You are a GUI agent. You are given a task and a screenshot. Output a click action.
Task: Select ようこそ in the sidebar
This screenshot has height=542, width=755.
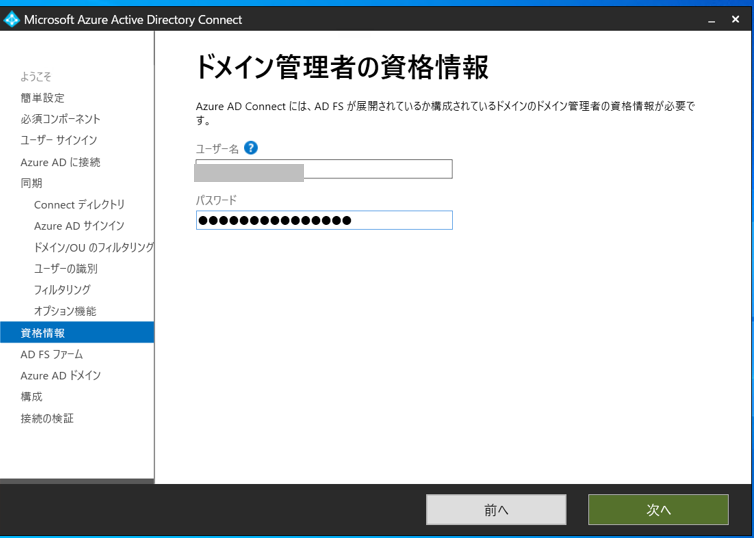[x=36, y=77]
